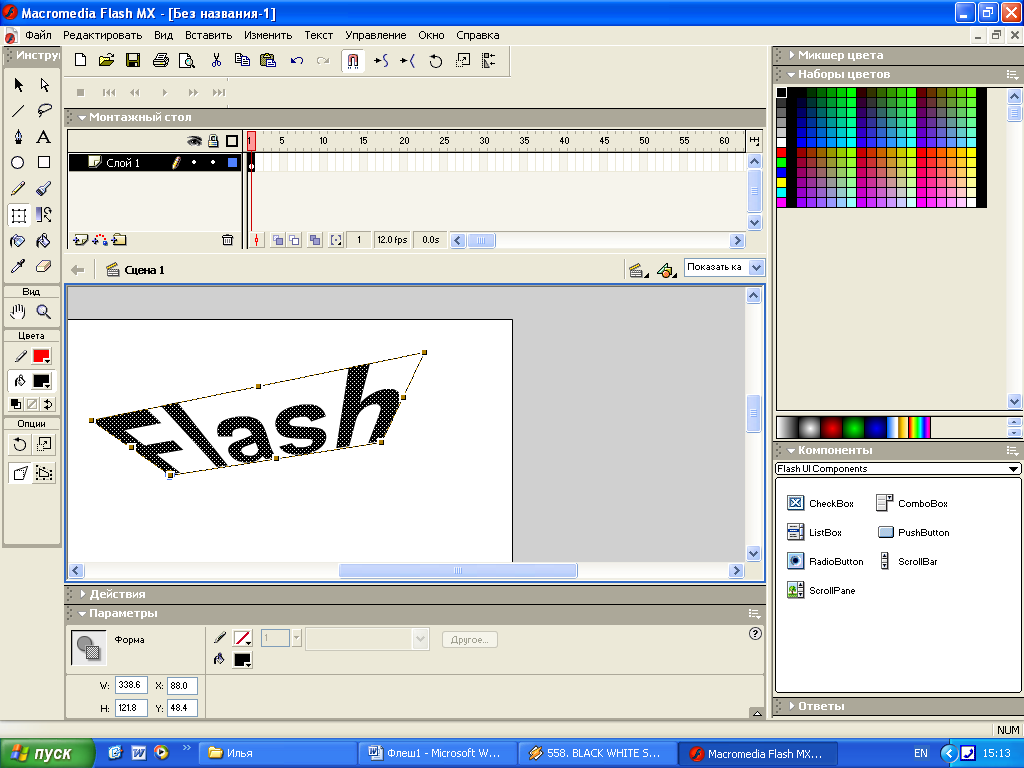The image size is (1024, 768).
Task: Select the Free Transform tool
Action: tap(18, 215)
